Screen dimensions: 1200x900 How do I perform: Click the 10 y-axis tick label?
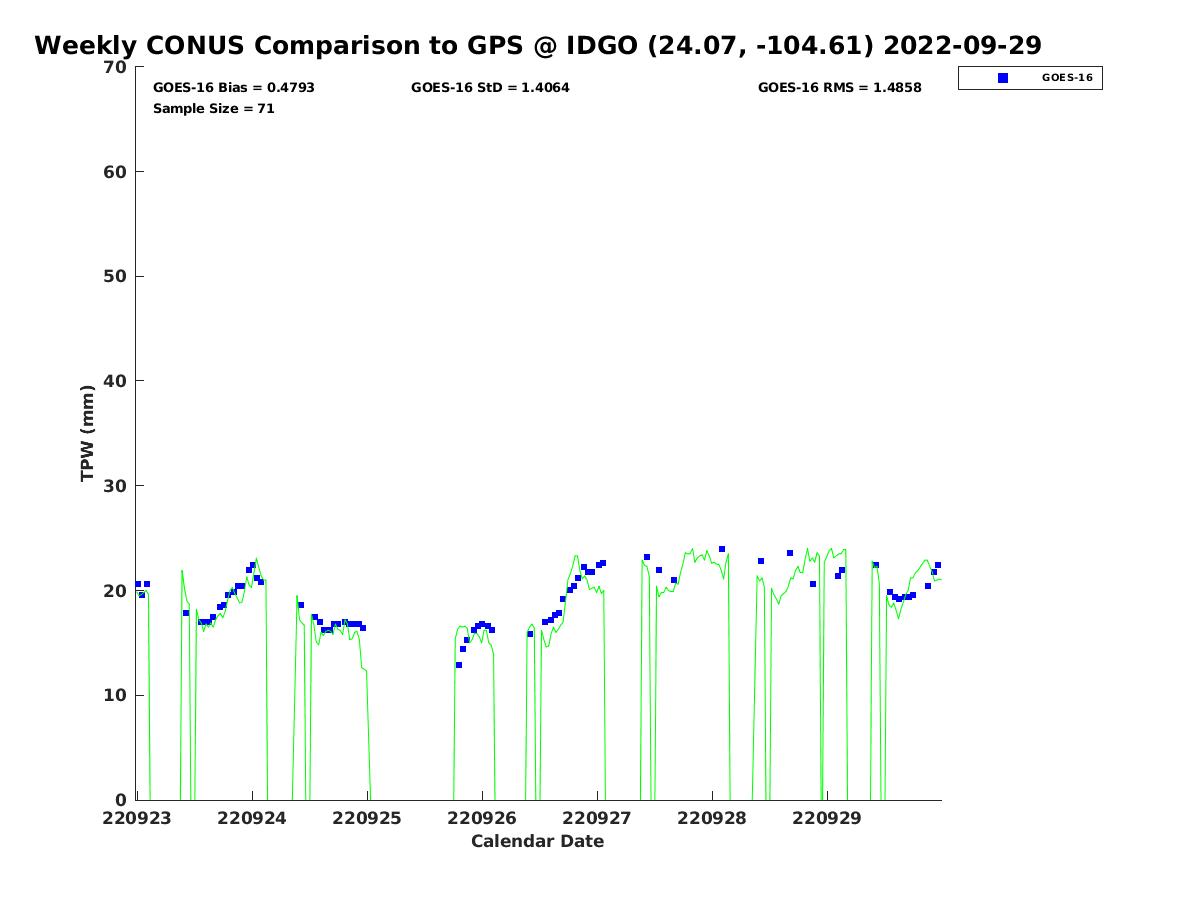pos(116,696)
